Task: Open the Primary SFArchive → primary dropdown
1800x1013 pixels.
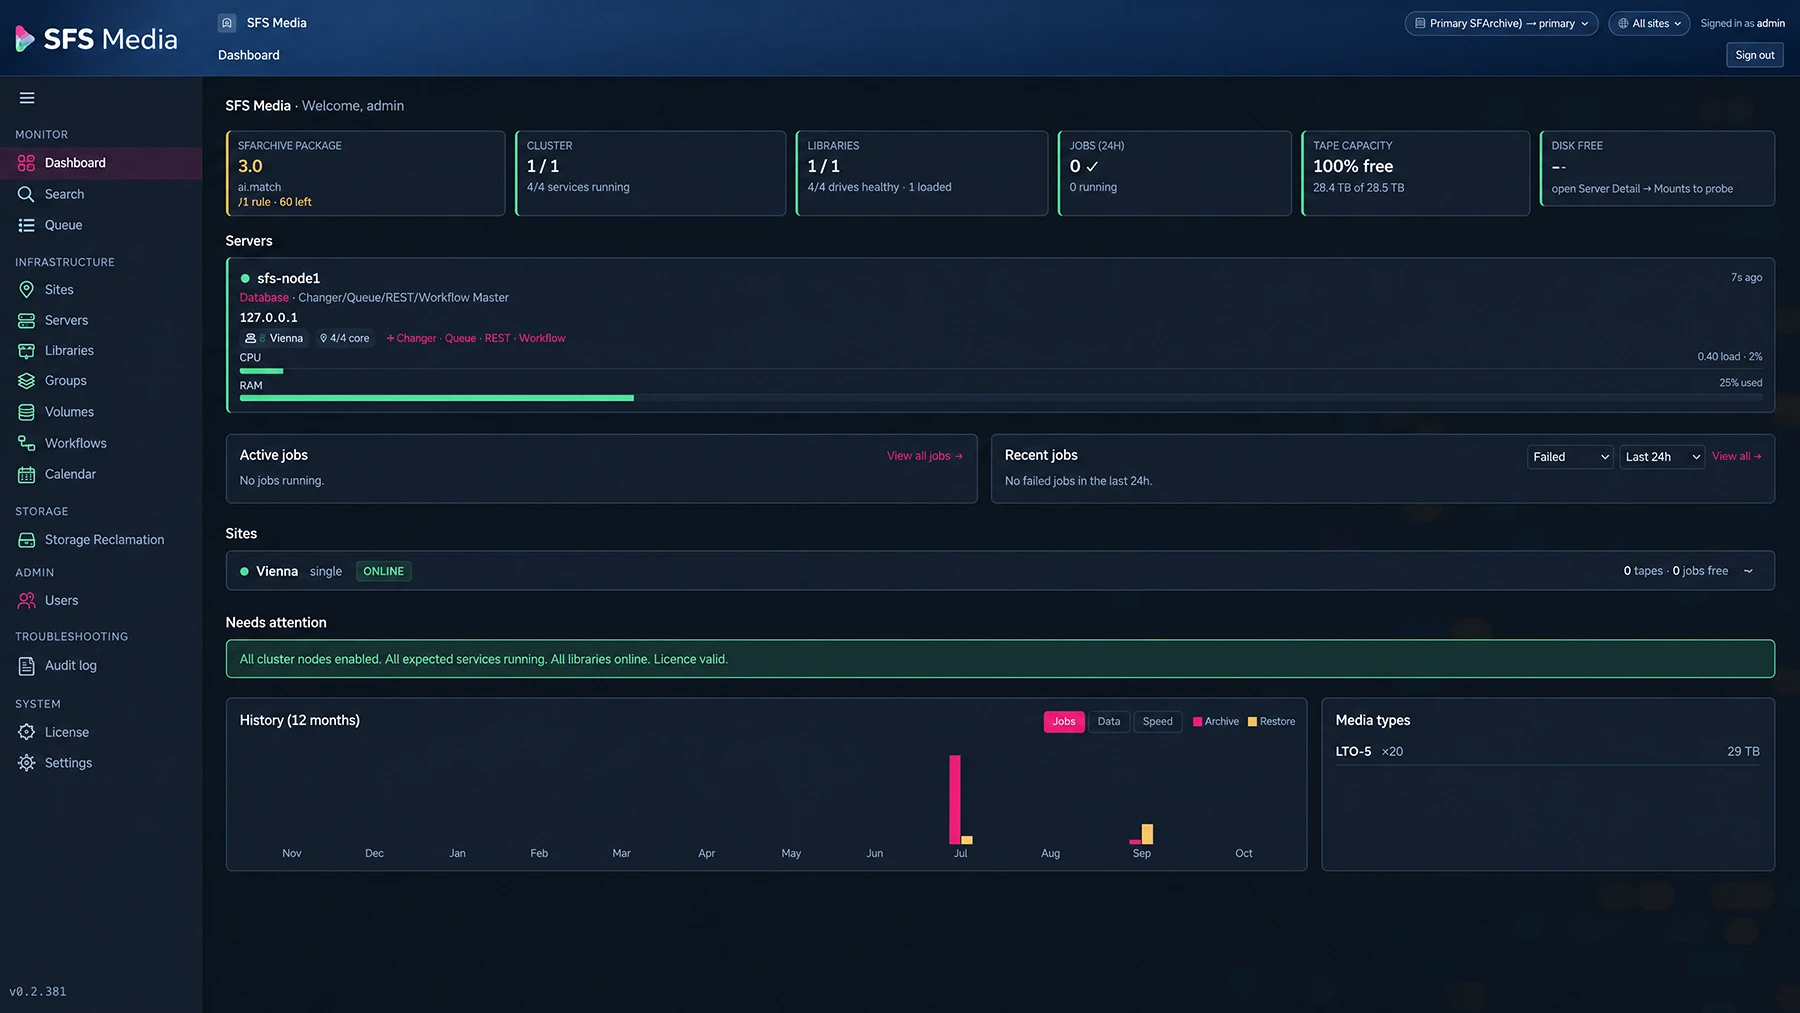Action: [x=1501, y=23]
